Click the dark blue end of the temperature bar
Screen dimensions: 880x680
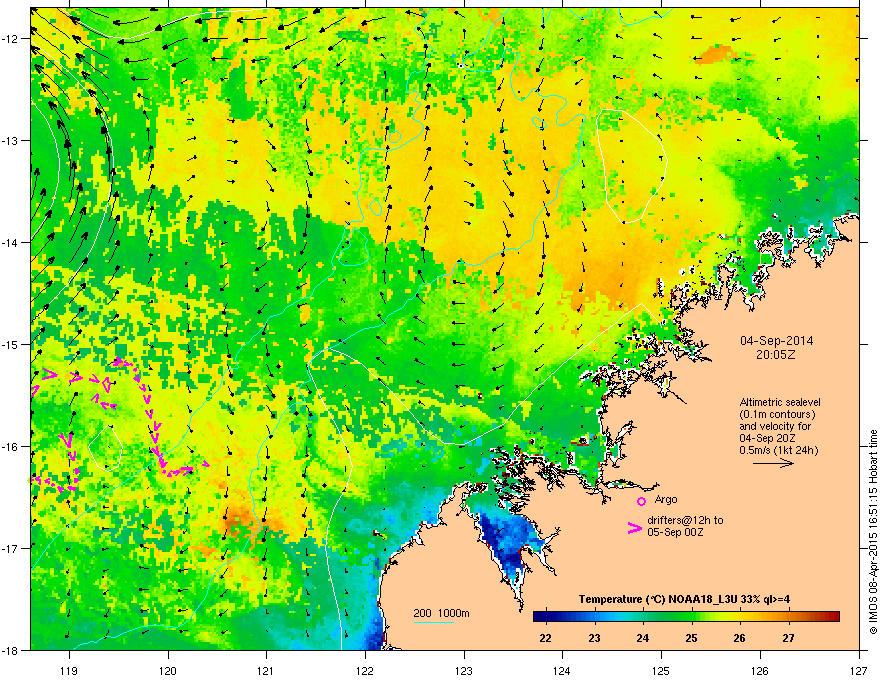539,617
